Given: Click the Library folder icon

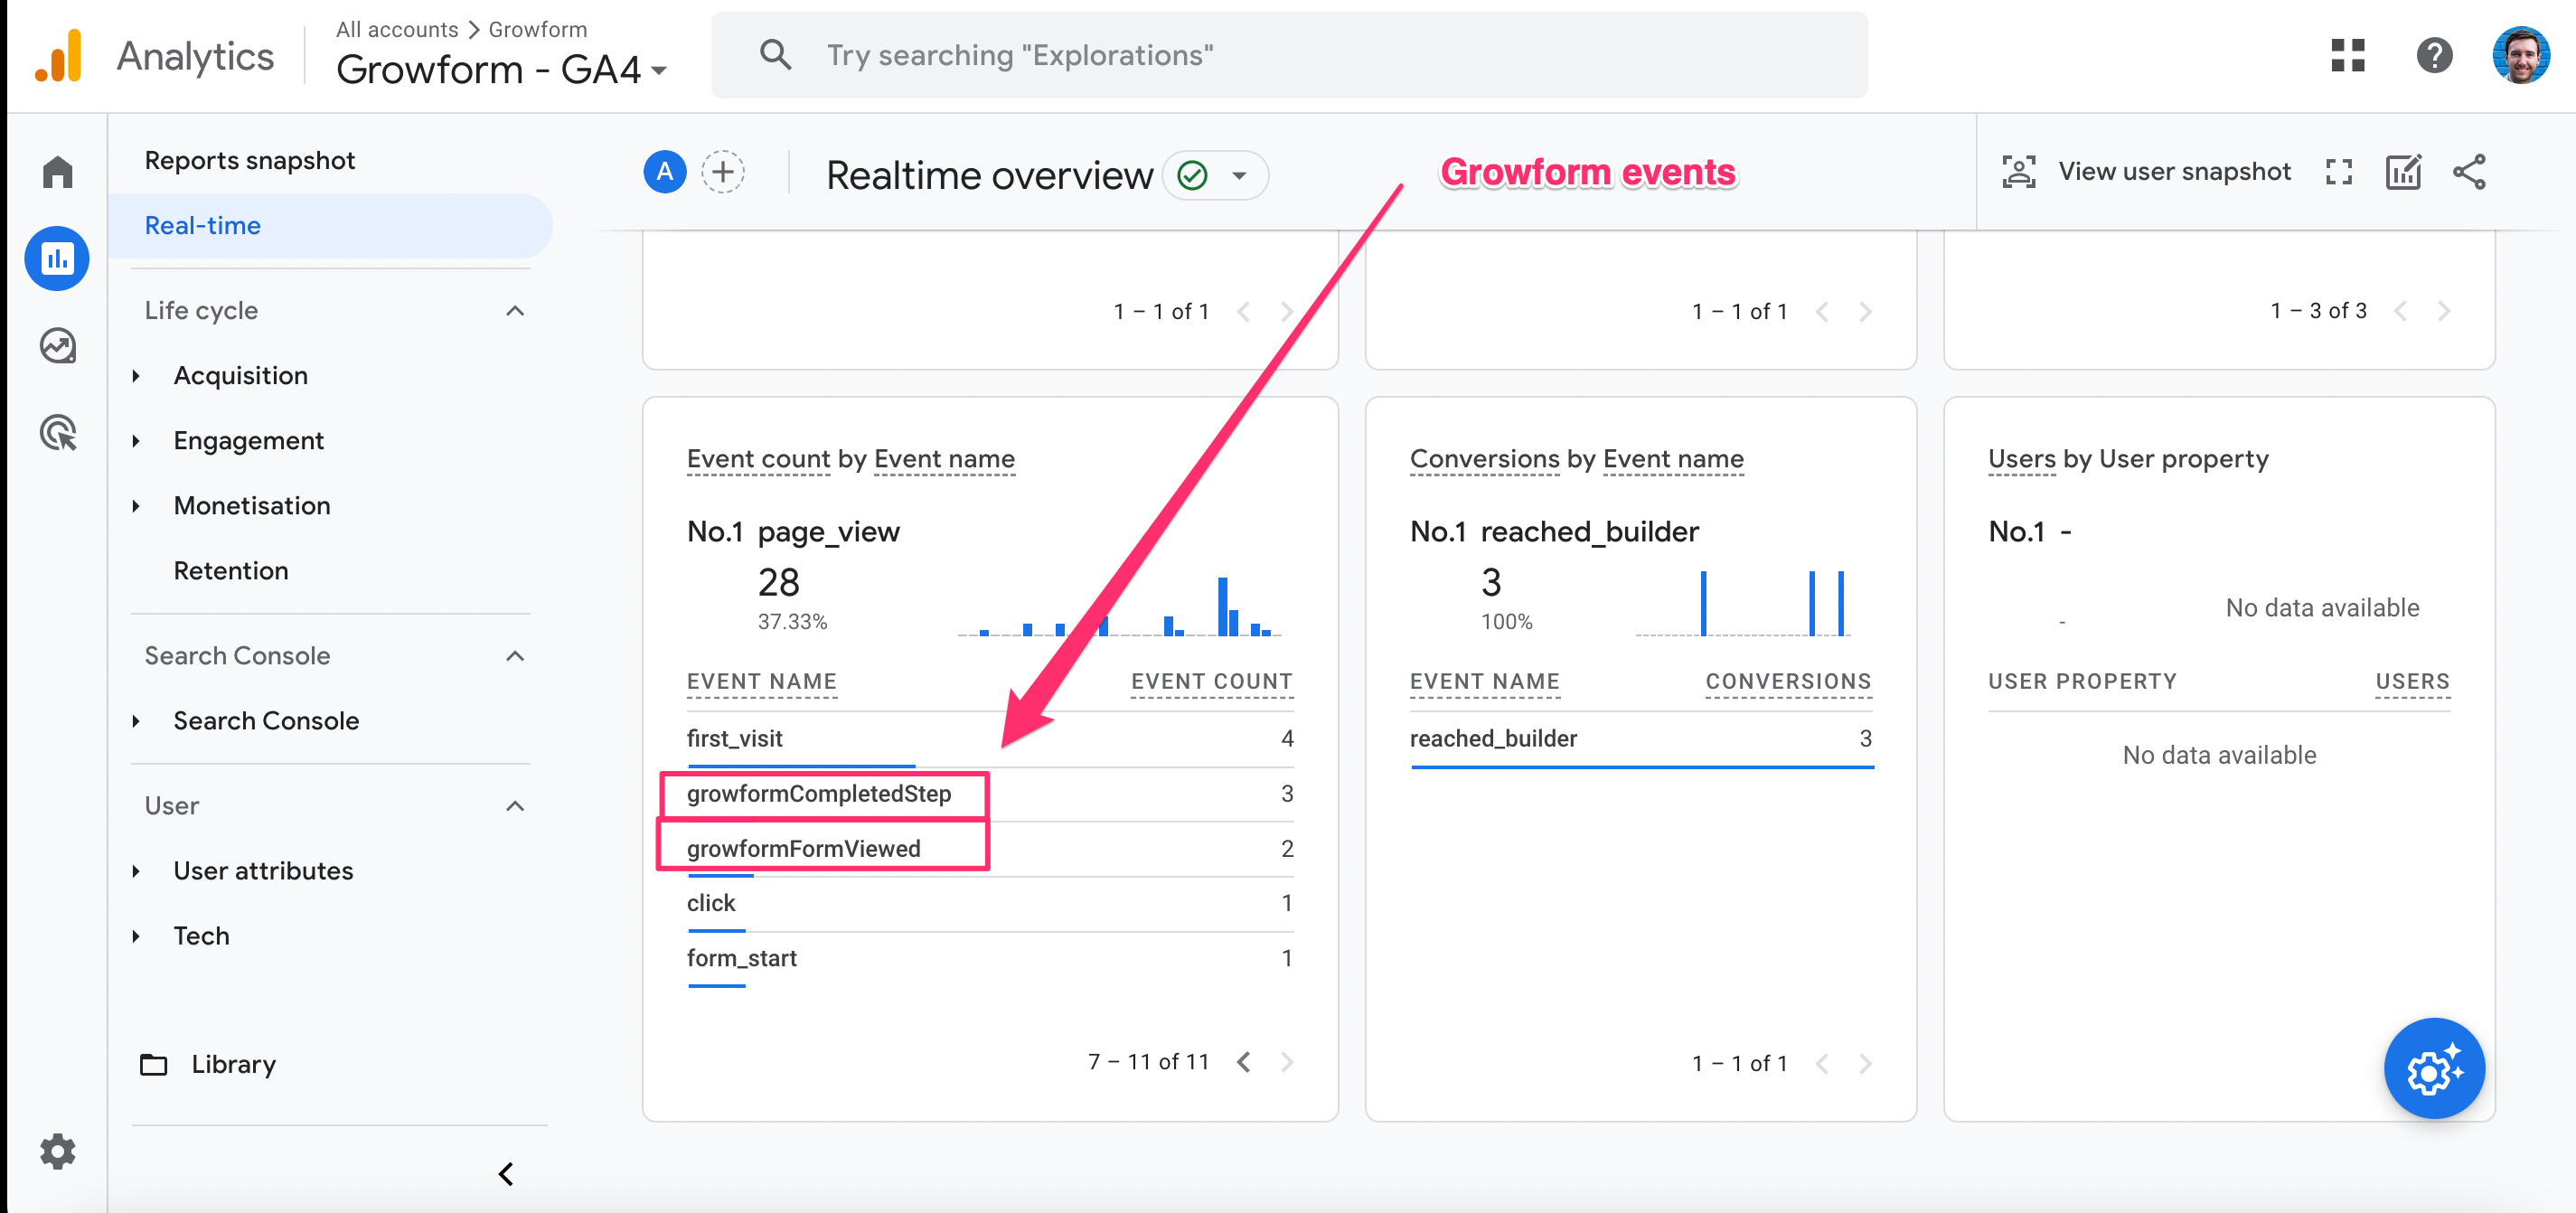Looking at the screenshot, I should pos(153,1064).
